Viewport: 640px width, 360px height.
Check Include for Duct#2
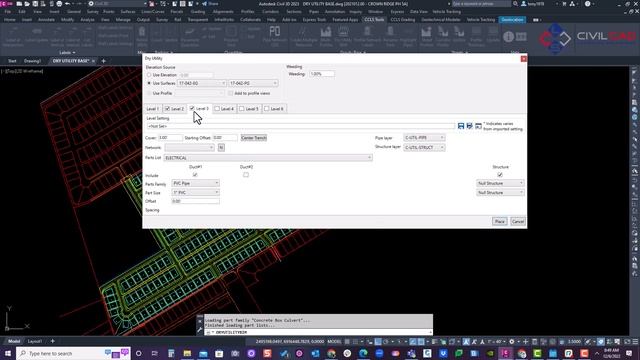(246, 175)
